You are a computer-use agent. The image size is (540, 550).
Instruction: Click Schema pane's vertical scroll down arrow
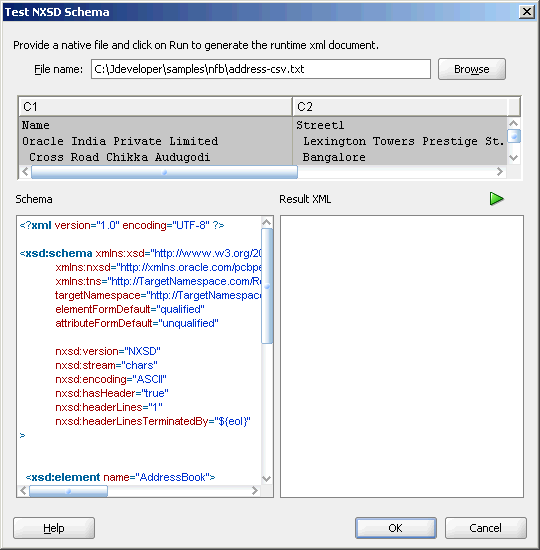pyautogui.click(x=267, y=478)
